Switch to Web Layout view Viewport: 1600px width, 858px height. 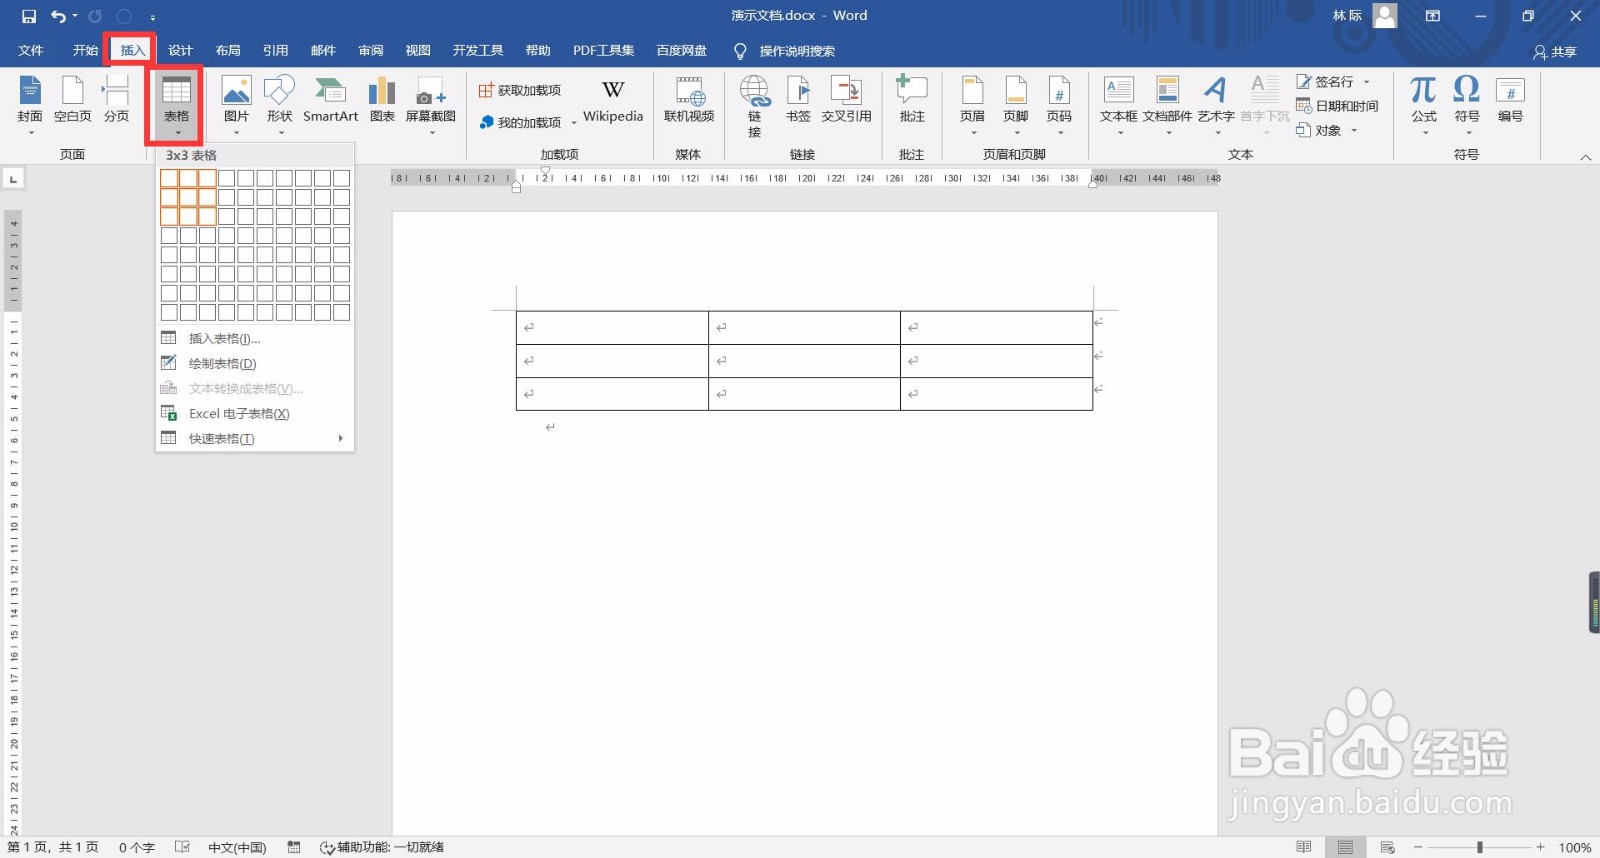[x=1387, y=848]
